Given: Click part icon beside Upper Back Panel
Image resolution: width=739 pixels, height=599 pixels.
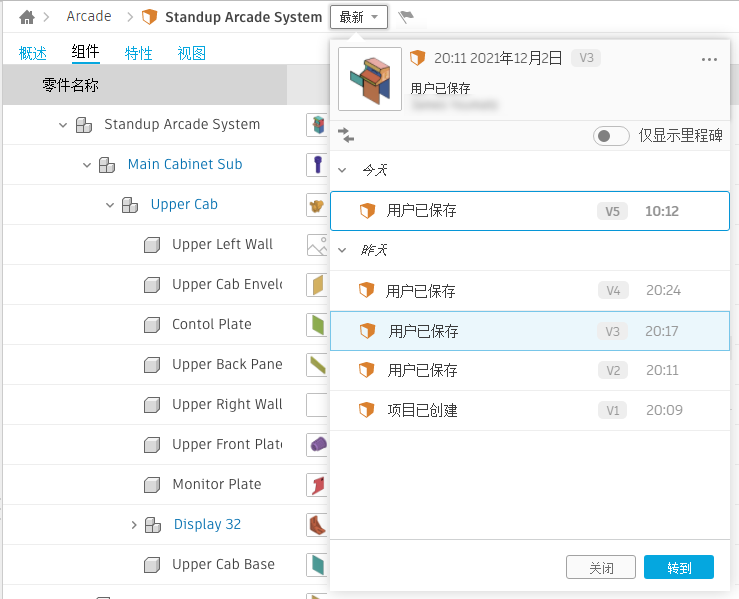Looking at the screenshot, I should click(152, 365).
